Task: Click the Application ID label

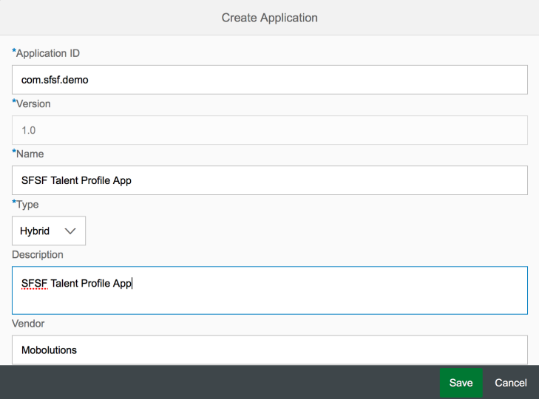Action: [46, 53]
